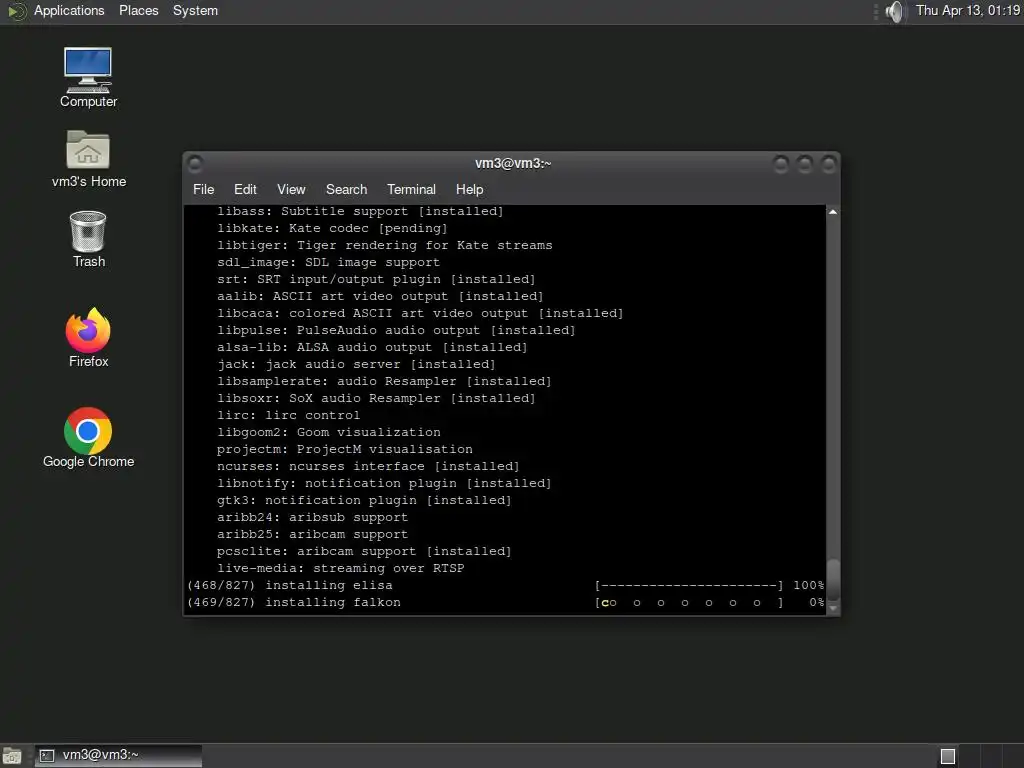The height and width of the screenshot is (768, 1024).
Task: Open the Terminal menu in menu bar
Action: pos(411,189)
